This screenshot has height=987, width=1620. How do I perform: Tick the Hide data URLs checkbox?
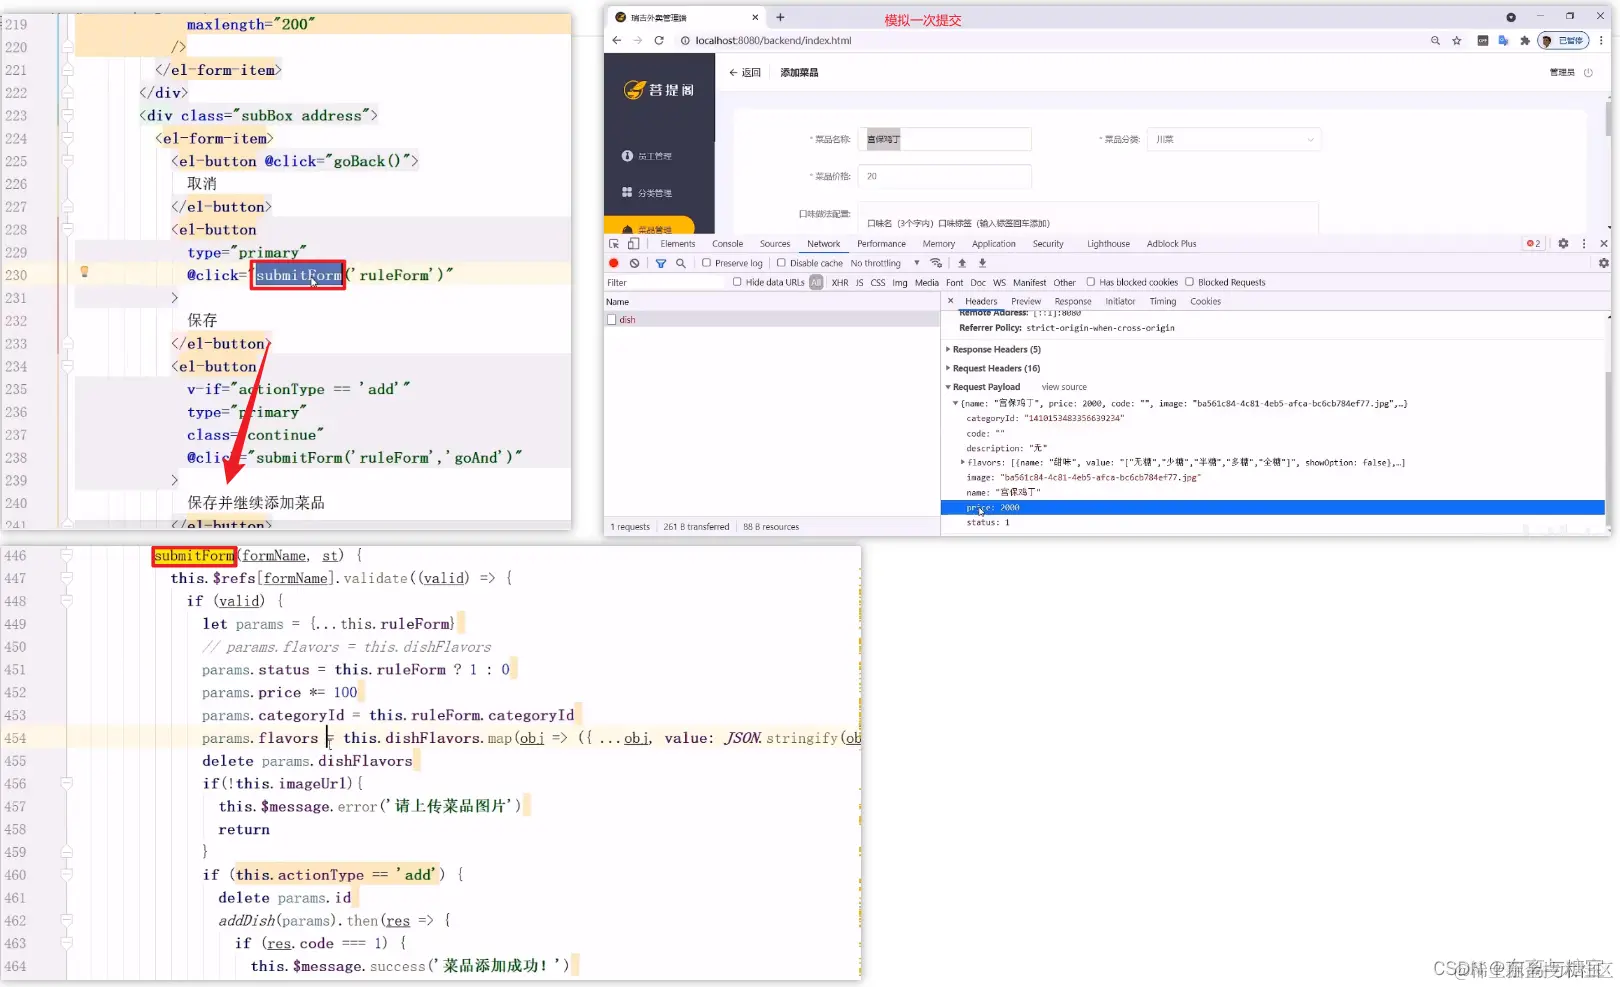point(737,283)
